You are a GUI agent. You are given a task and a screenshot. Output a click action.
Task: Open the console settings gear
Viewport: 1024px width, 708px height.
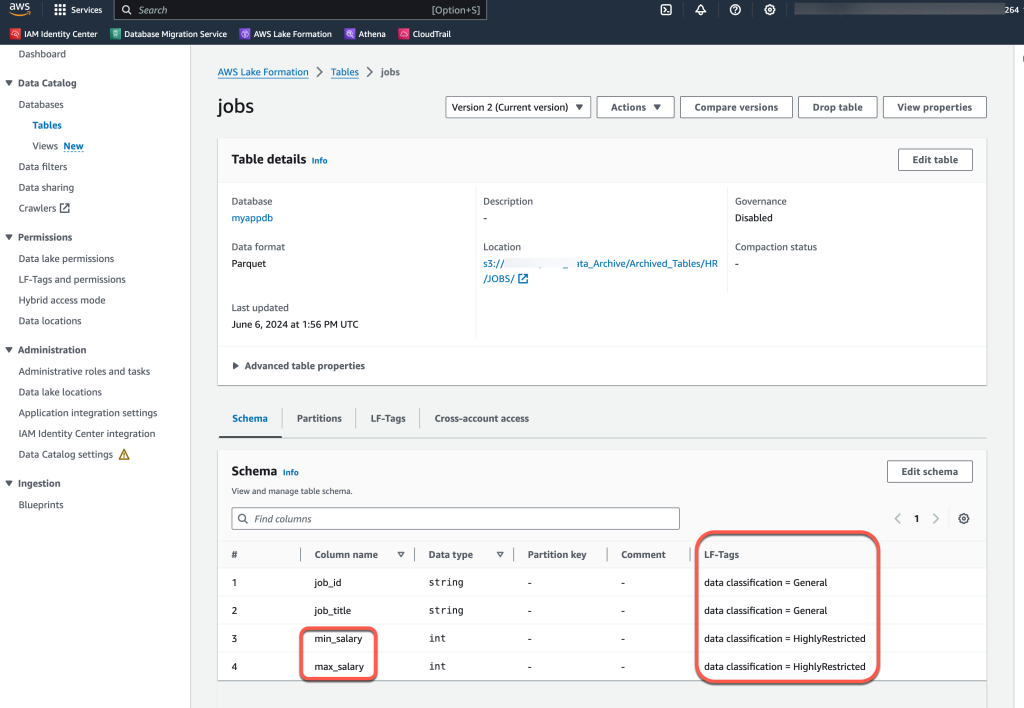point(769,10)
